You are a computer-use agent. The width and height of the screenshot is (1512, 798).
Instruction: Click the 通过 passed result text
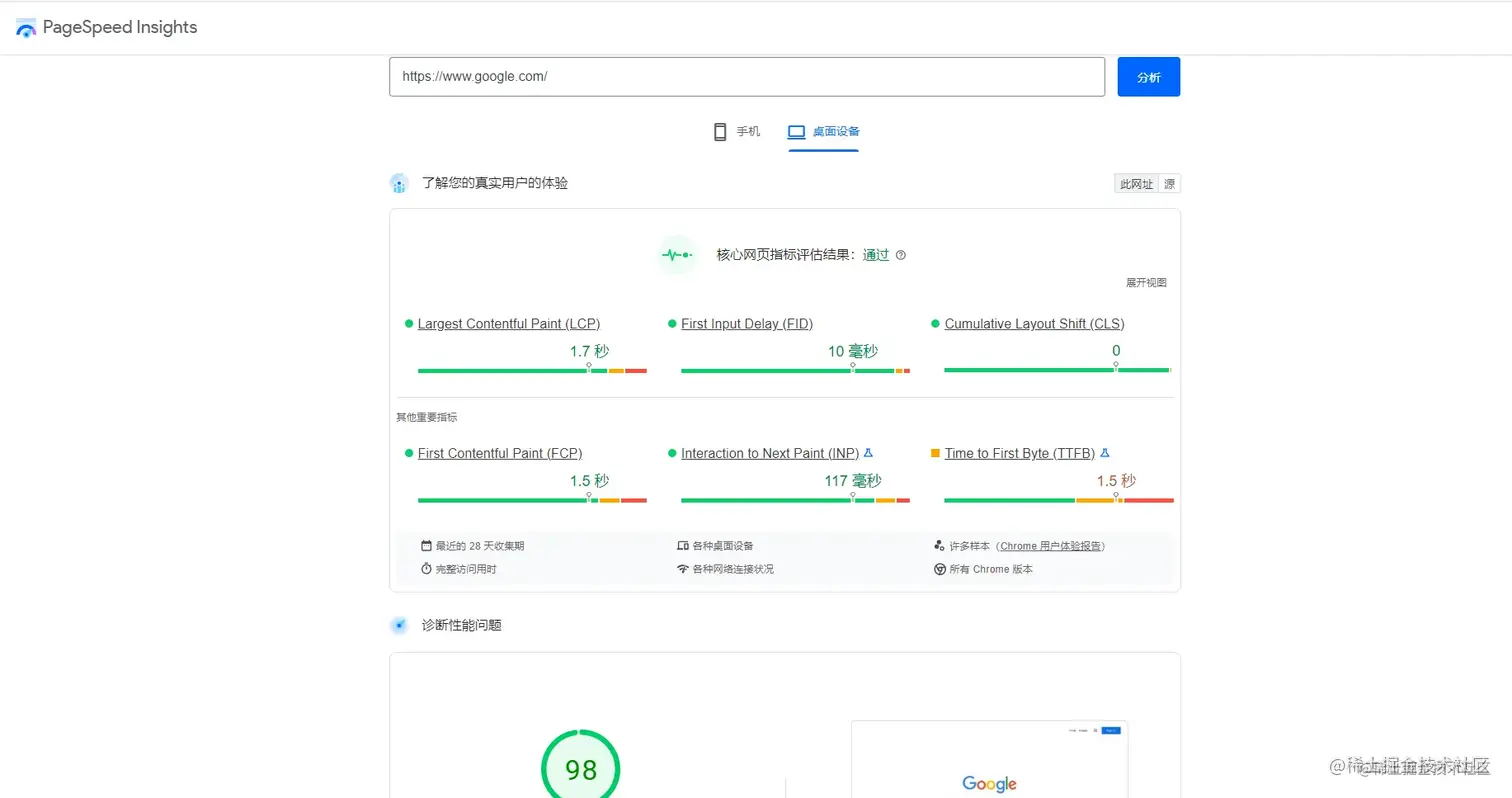876,255
